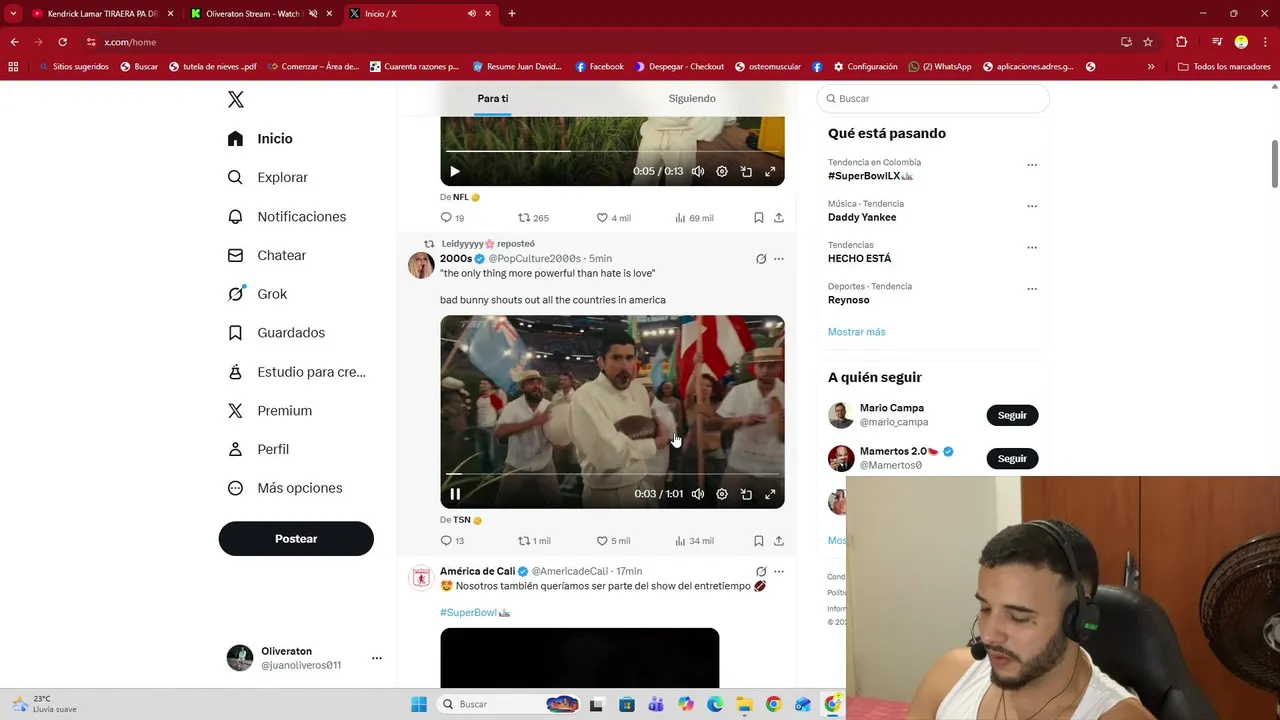Open more options on 2000s post
Screen dimensions: 1280x720
pyautogui.click(x=779, y=259)
